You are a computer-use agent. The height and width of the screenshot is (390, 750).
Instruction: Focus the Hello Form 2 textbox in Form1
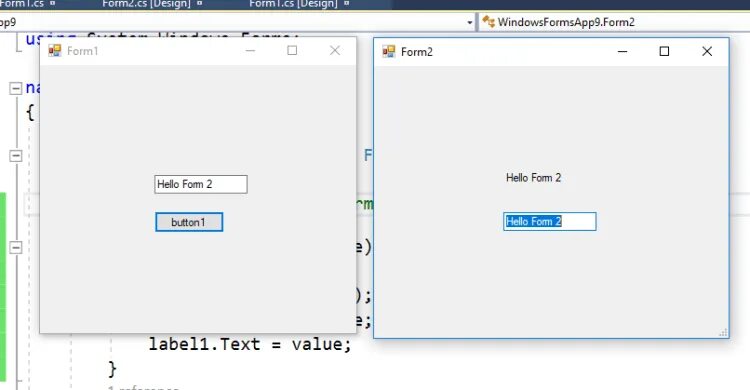tap(201, 184)
